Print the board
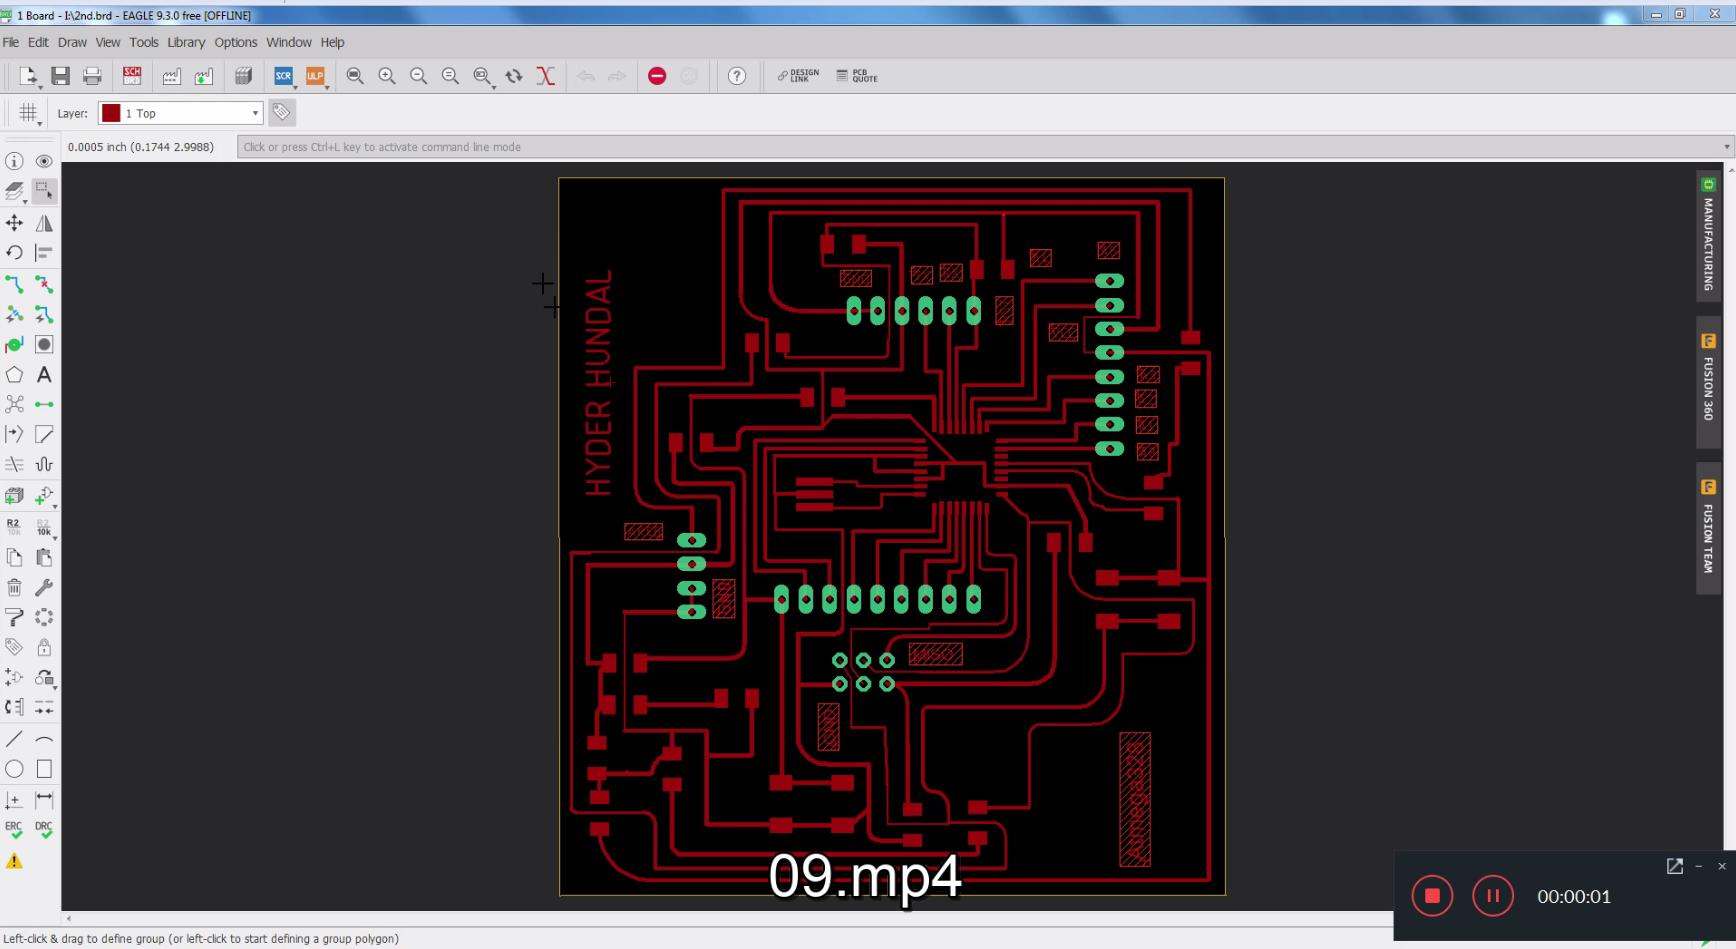Image resolution: width=1736 pixels, height=949 pixels. (x=92, y=76)
